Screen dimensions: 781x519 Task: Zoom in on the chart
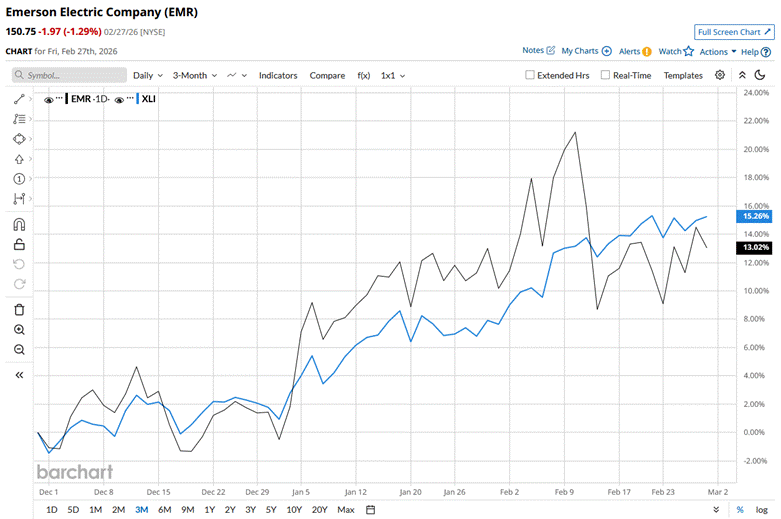point(19,329)
